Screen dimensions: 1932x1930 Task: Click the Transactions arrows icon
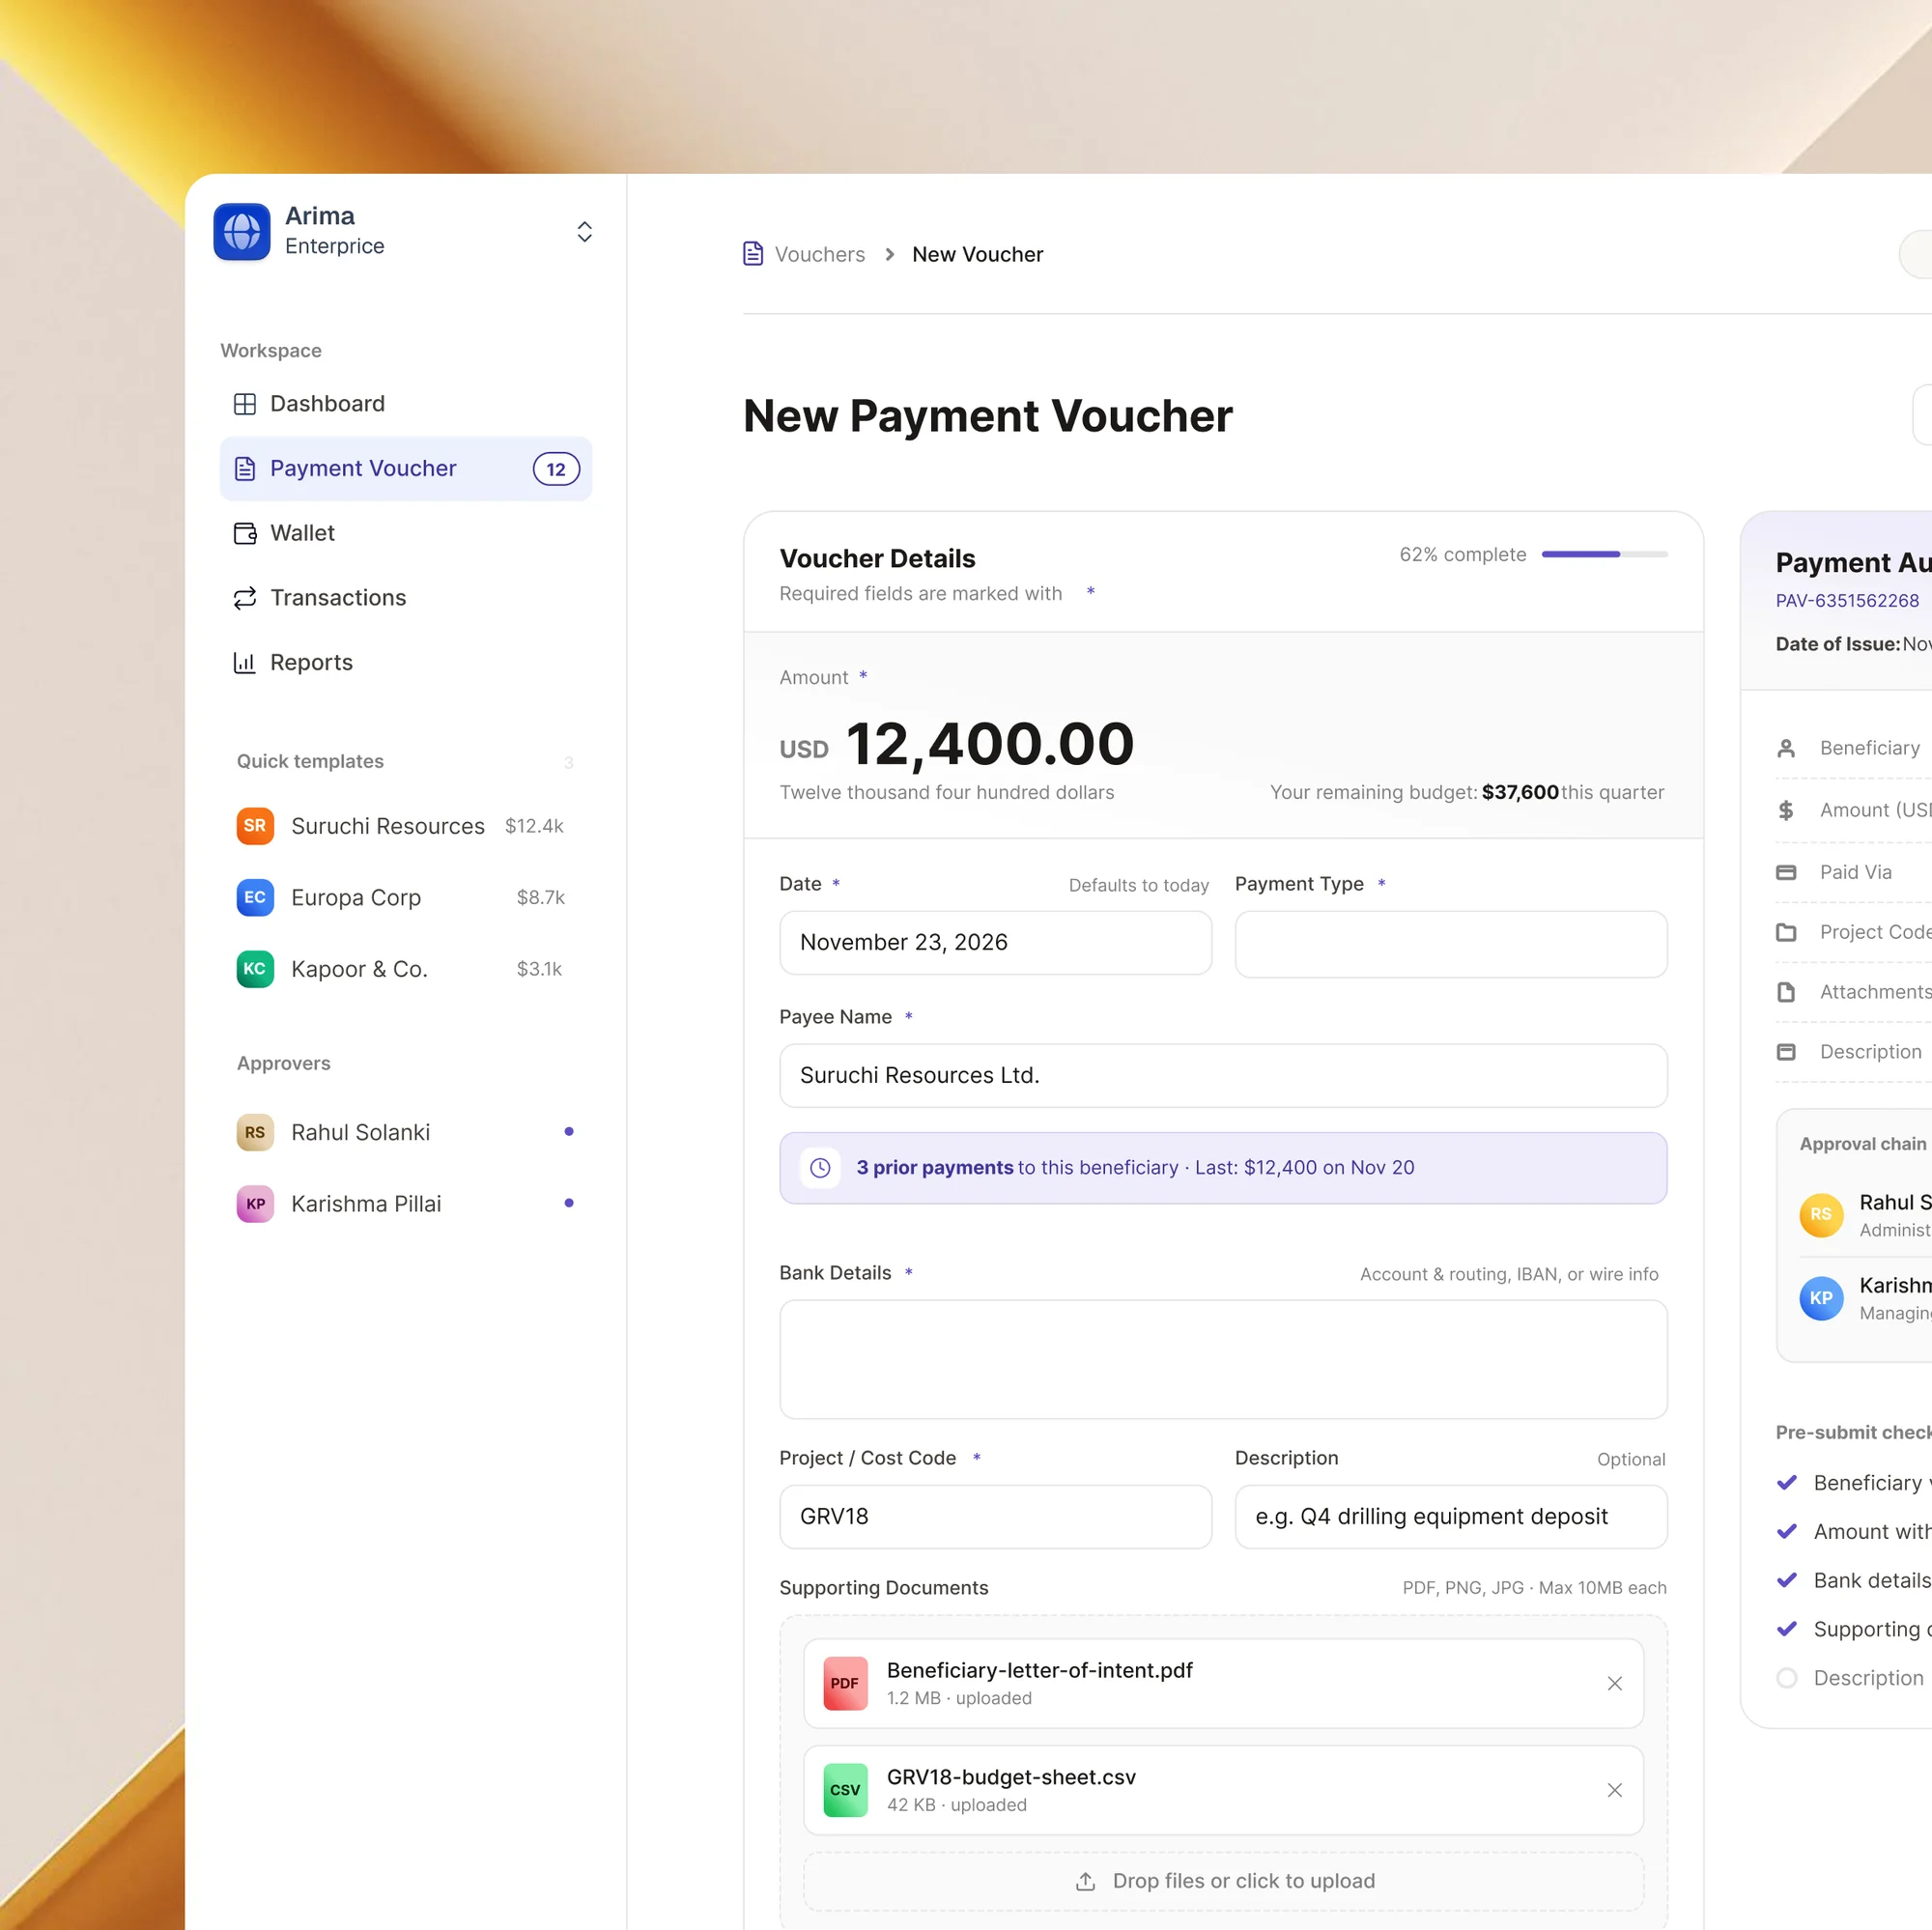click(x=245, y=598)
